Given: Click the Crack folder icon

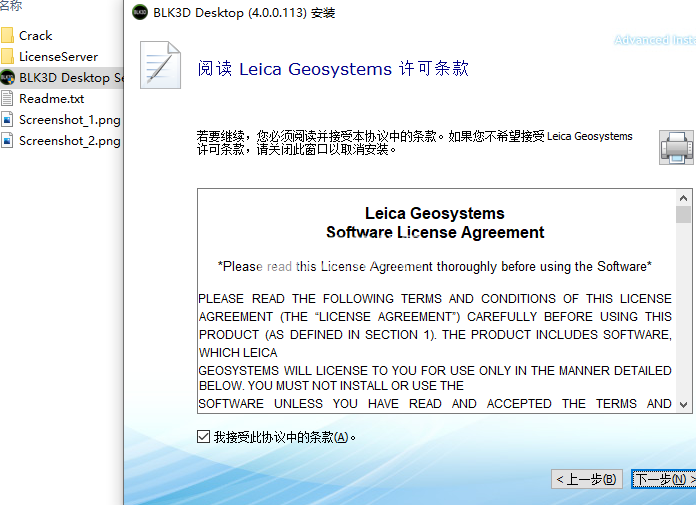Looking at the screenshot, I should [x=7, y=36].
